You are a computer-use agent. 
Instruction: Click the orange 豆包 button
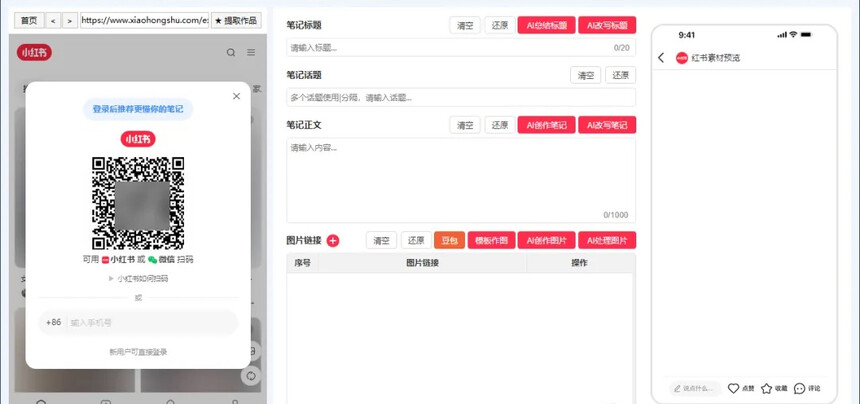coord(449,240)
